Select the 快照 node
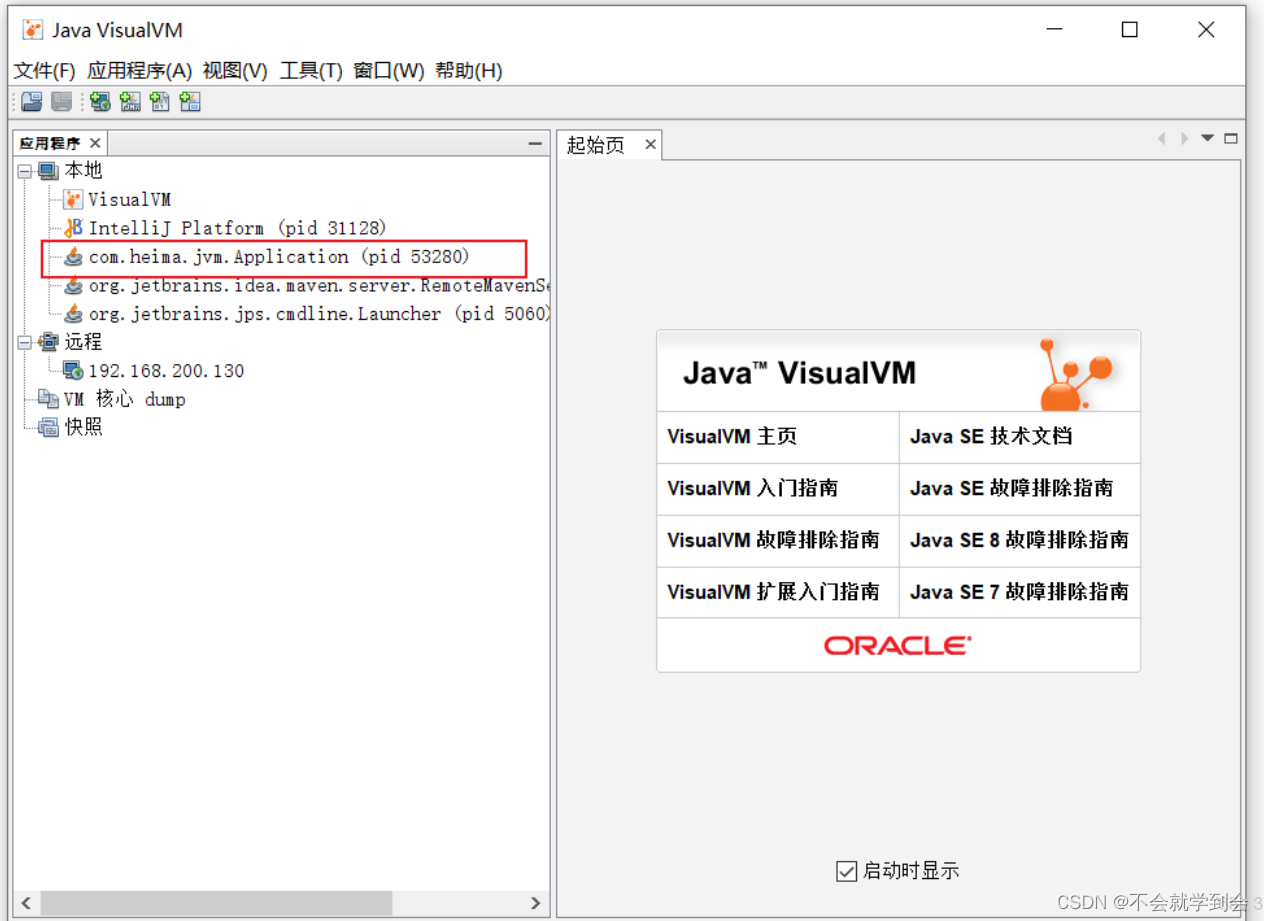This screenshot has height=921, width=1264. pos(83,427)
